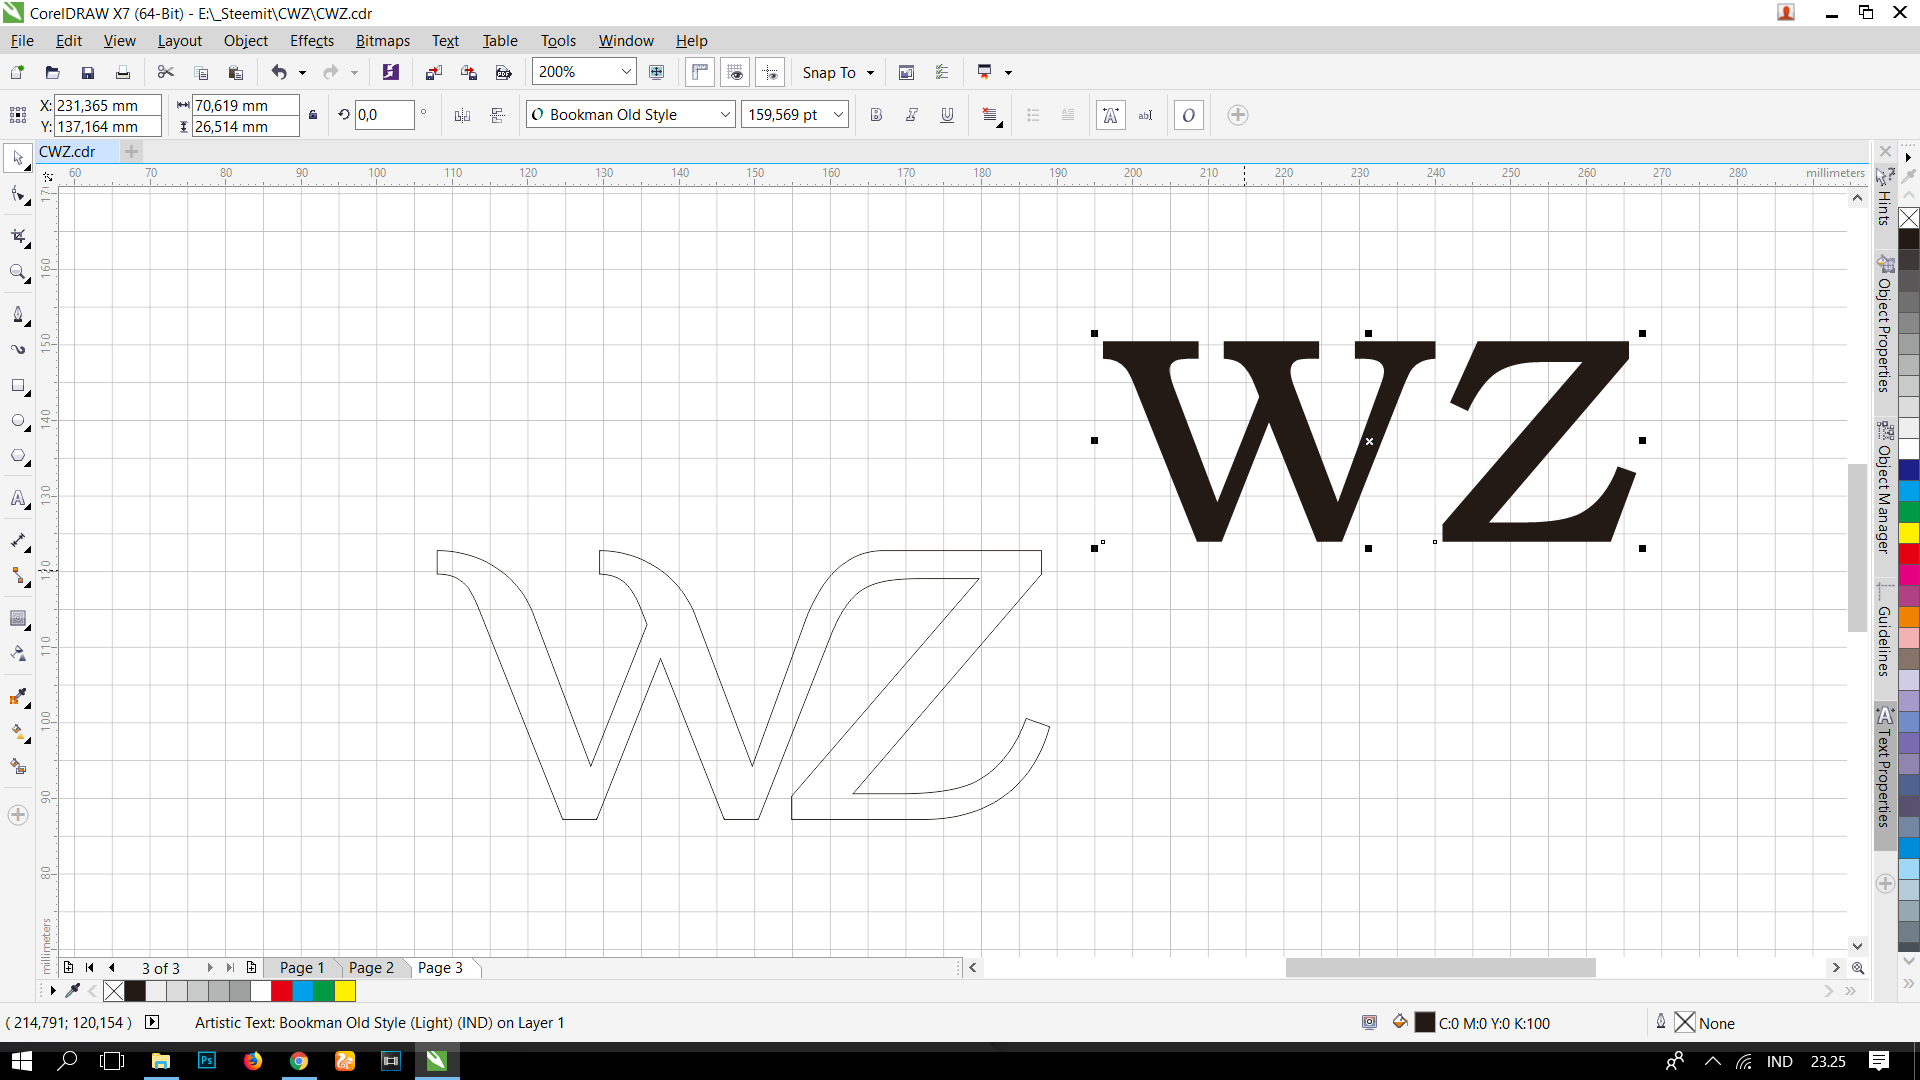The image size is (1920, 1080).
Task: Select the Crop tool
Action: [18, 237]
